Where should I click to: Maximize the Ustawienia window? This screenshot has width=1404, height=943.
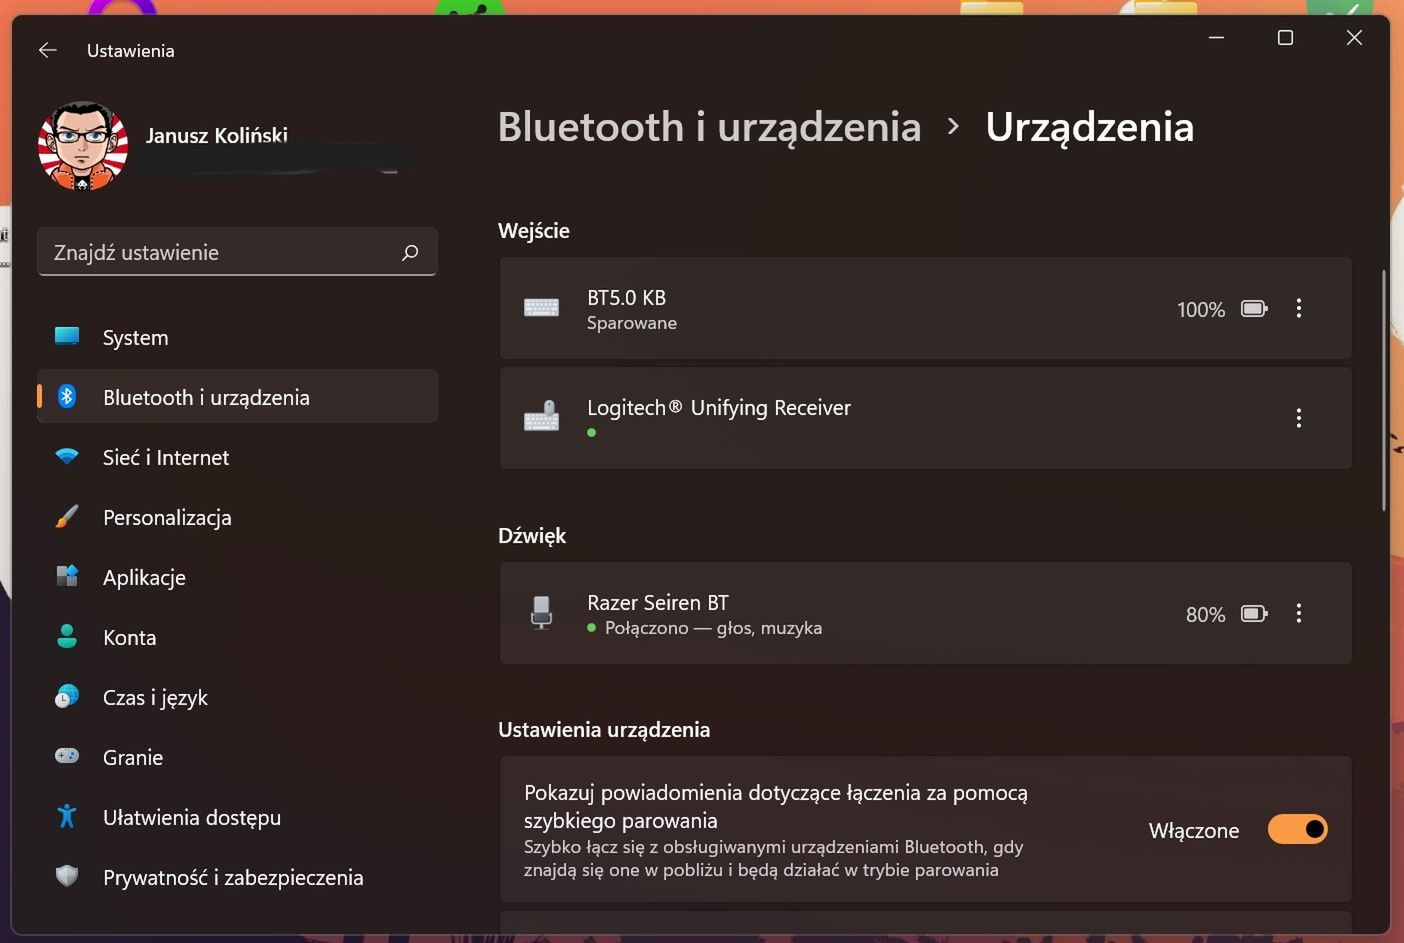[x=1285, y=38]
